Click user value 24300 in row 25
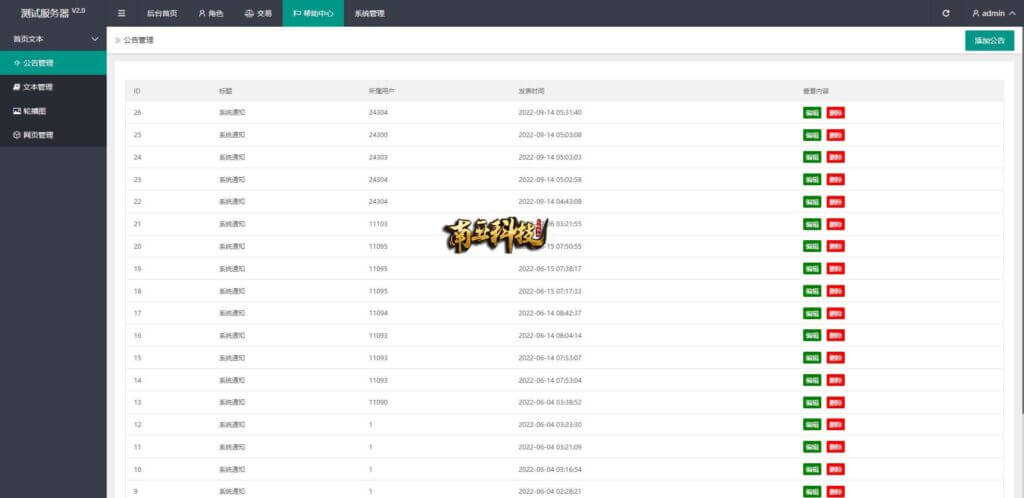 (x=378, y=134)
